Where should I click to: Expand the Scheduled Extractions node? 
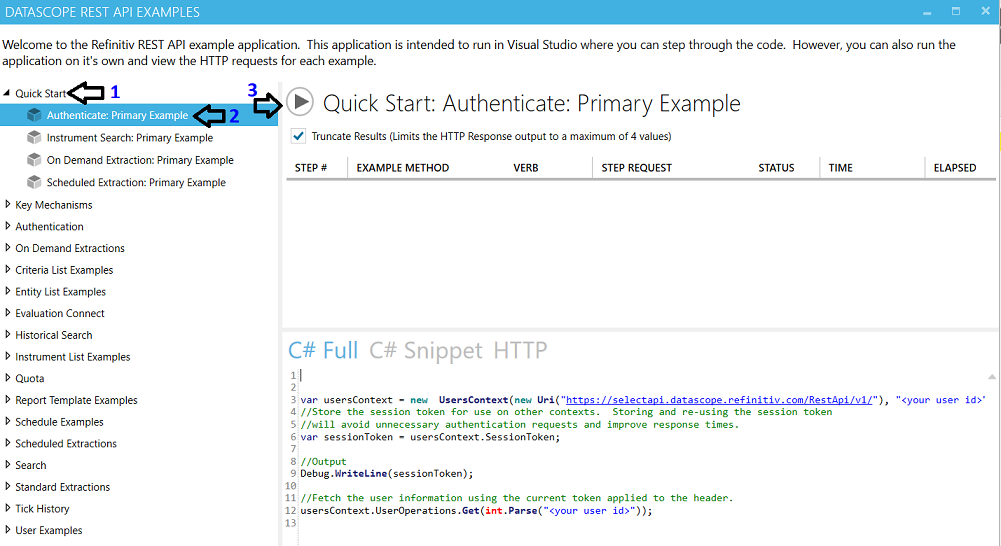8,443
